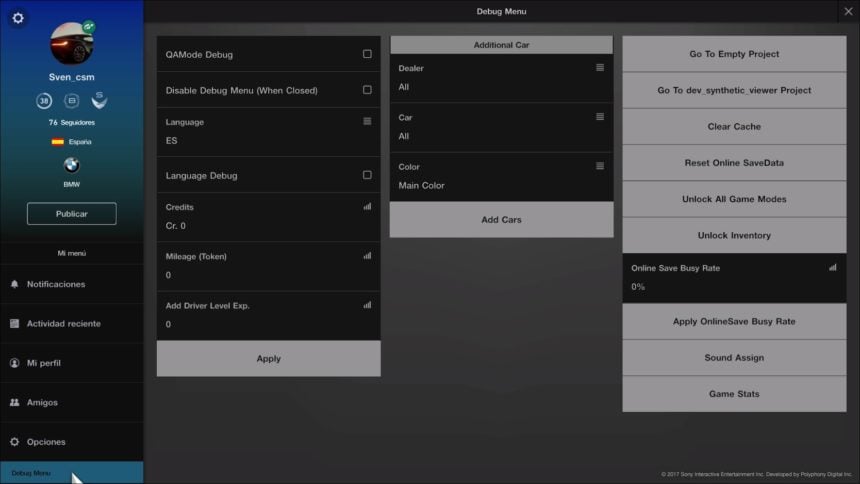Click the Clear Cache button
This screenshot has width=860, height=484.
click(x=734, y=126)
